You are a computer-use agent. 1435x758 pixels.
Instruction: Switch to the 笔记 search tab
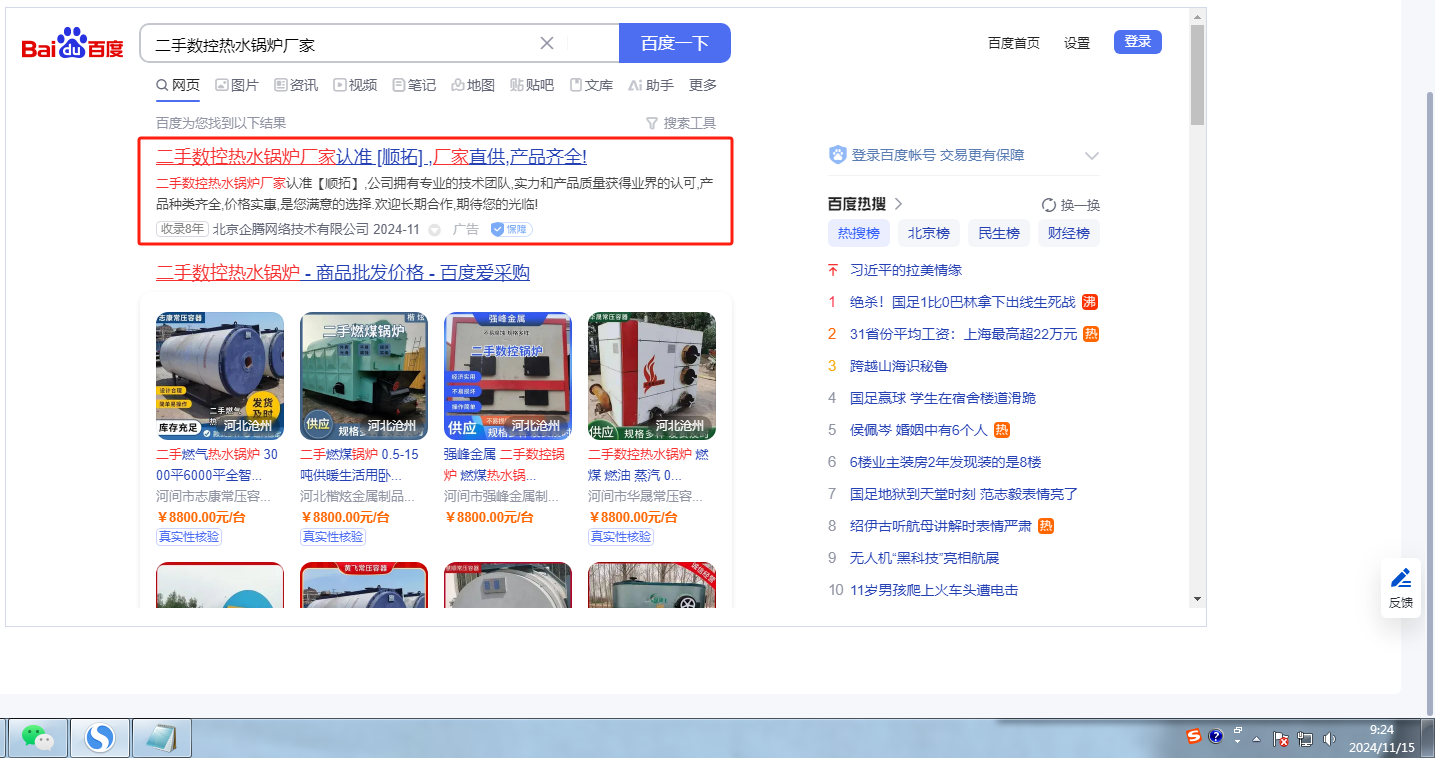coord(414,85)
